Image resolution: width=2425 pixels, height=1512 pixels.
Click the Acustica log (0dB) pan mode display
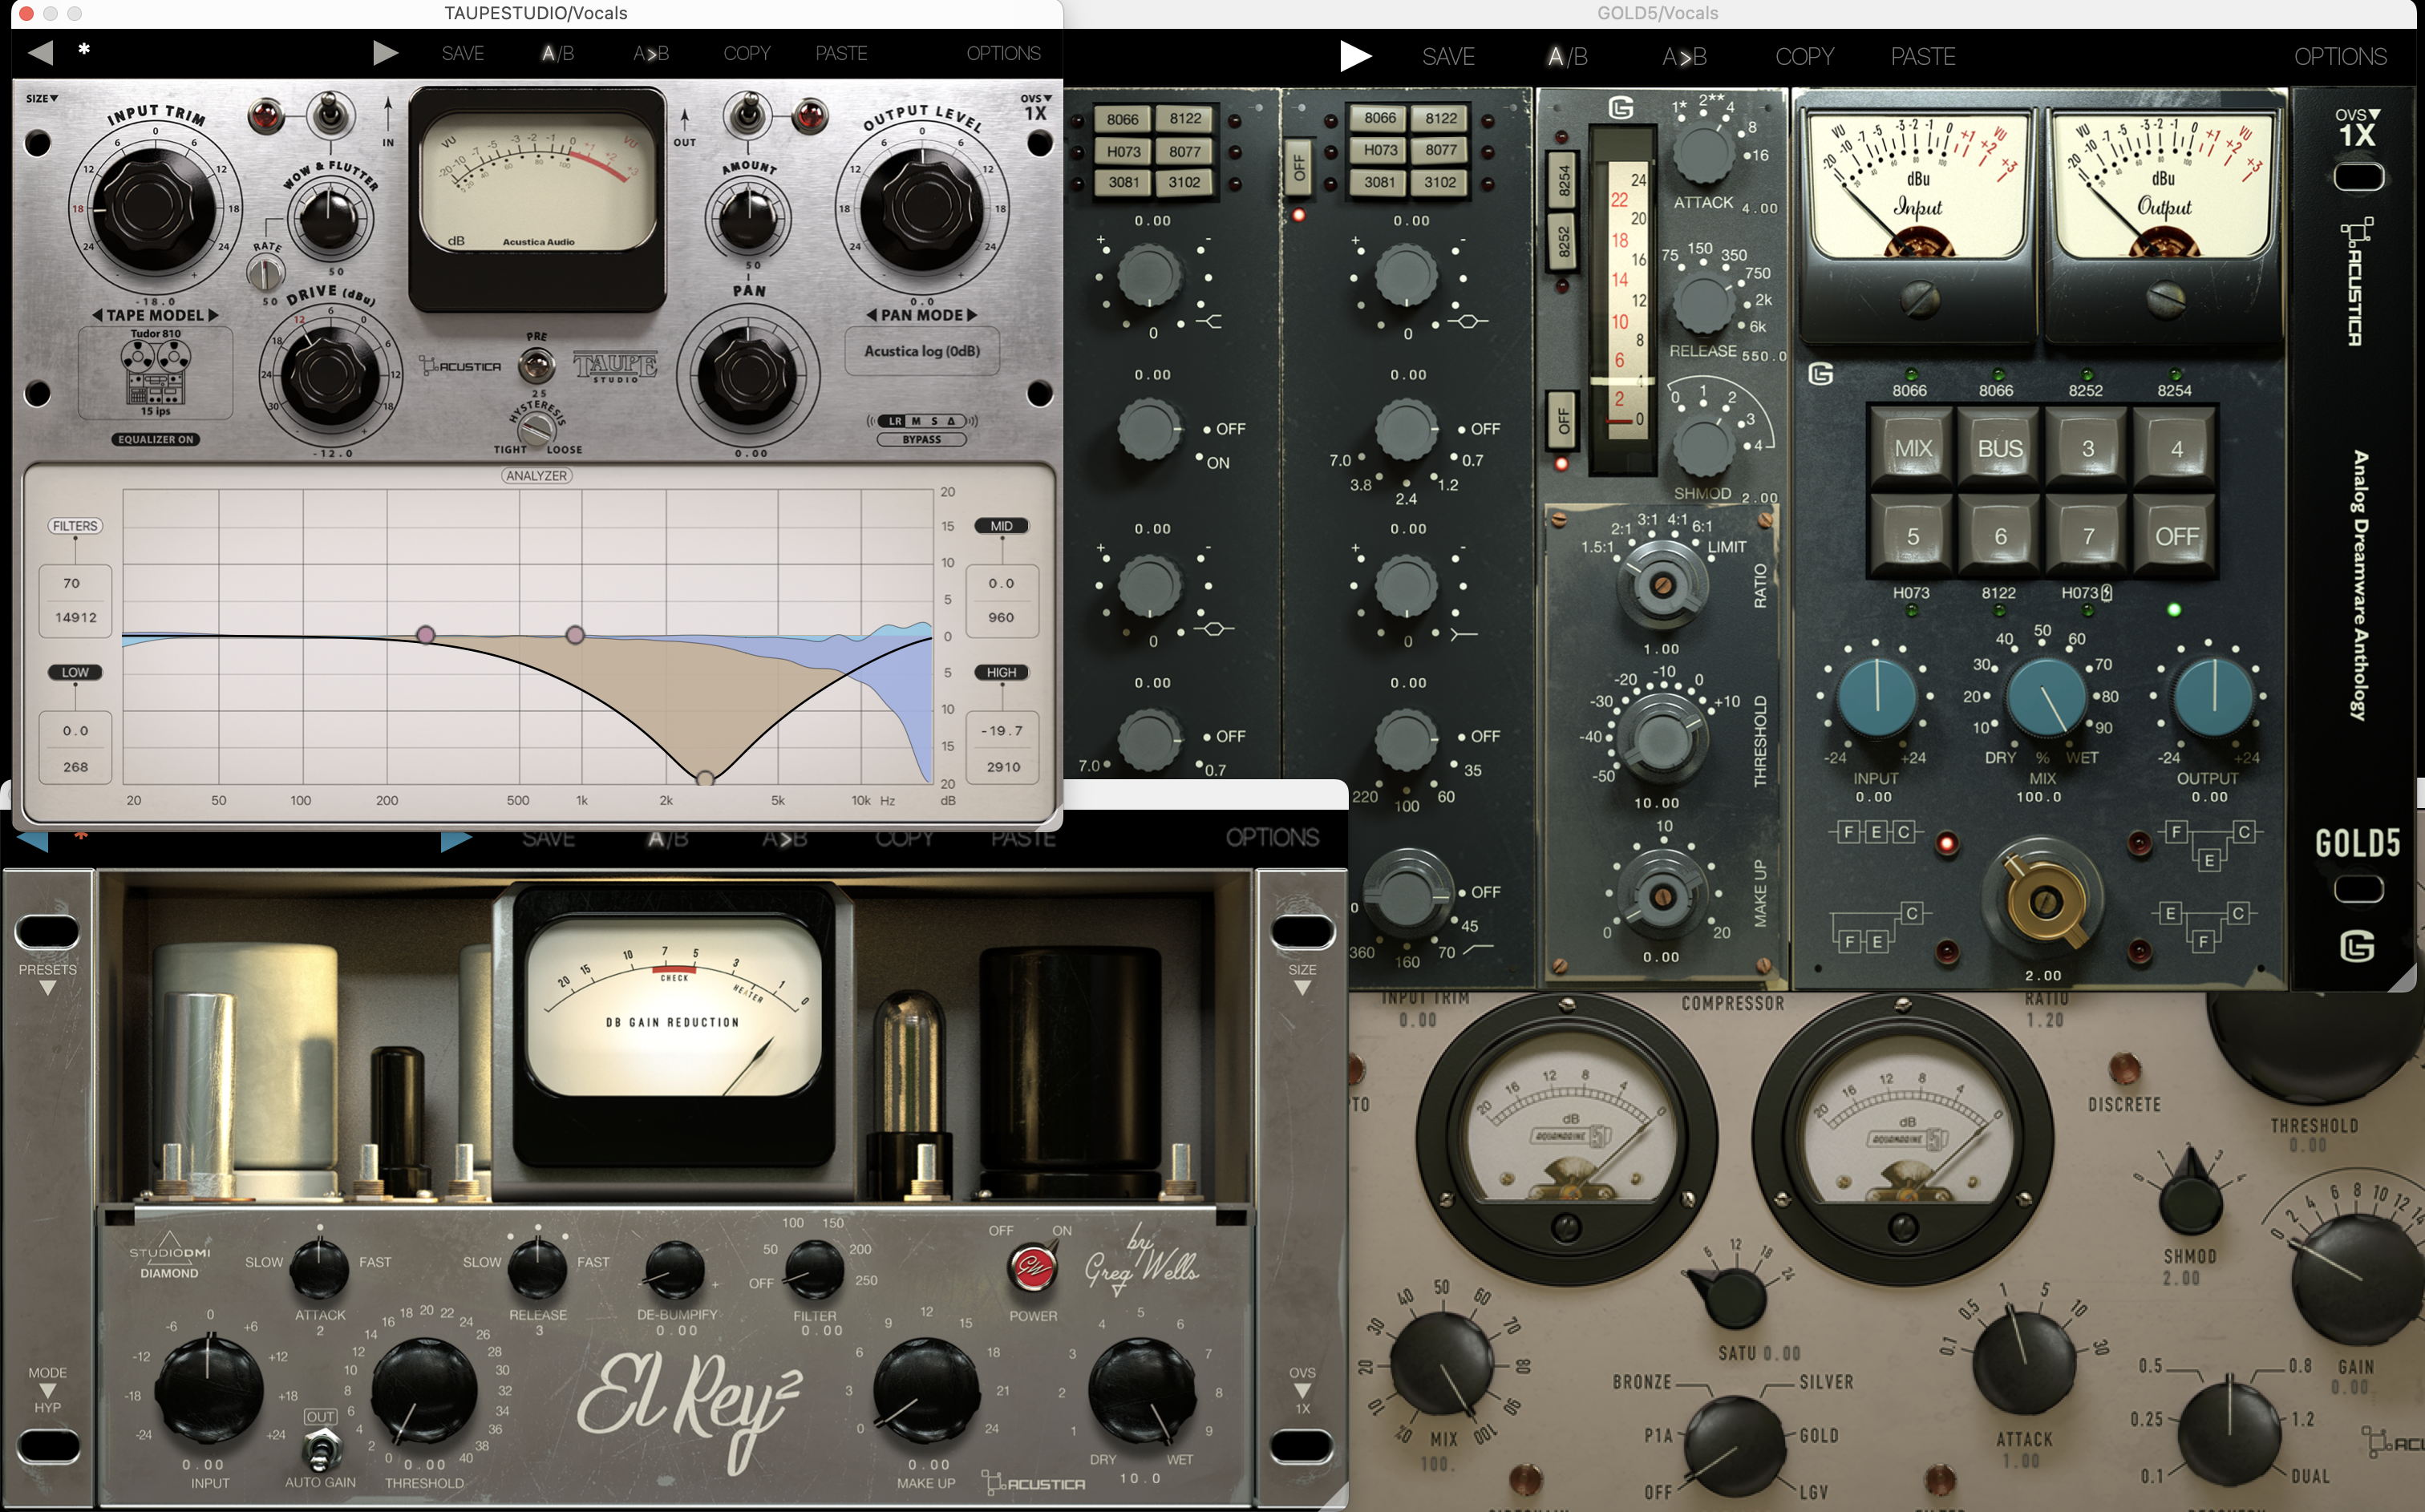tap(921, 351)
